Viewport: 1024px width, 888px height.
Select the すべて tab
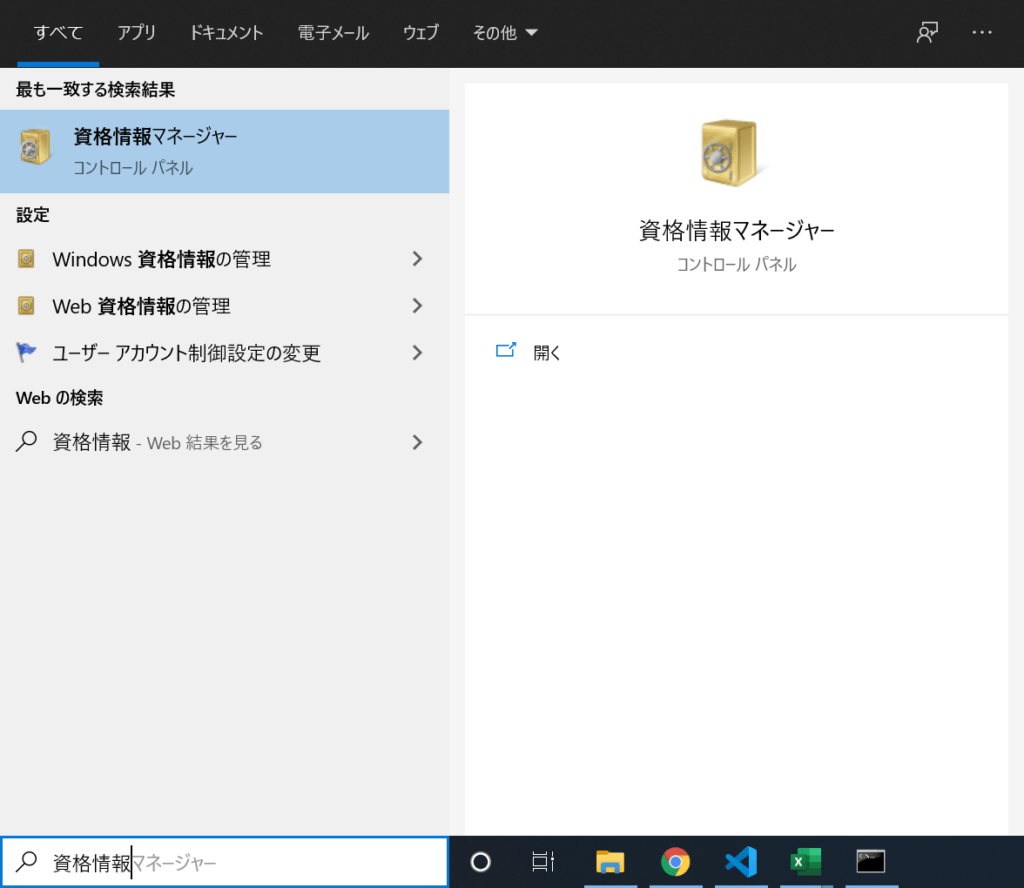[x=58, y=33]
